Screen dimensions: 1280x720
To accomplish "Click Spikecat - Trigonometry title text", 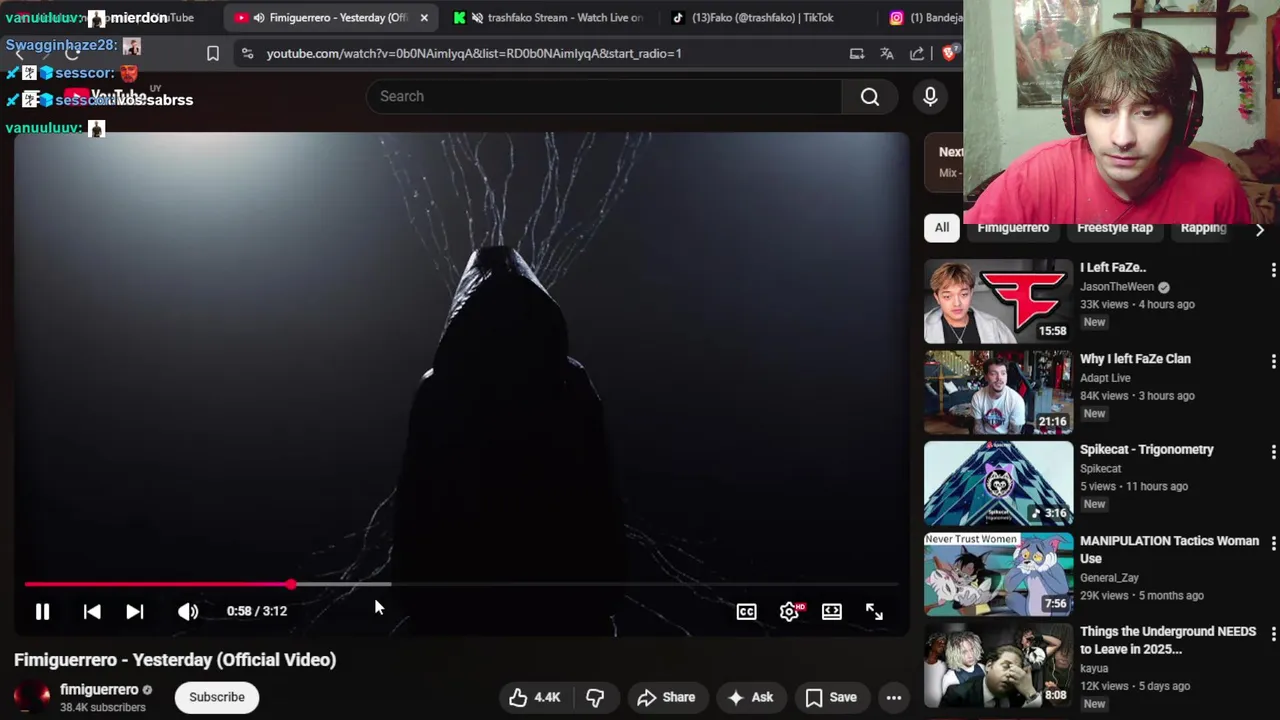I will [1147, 449].
